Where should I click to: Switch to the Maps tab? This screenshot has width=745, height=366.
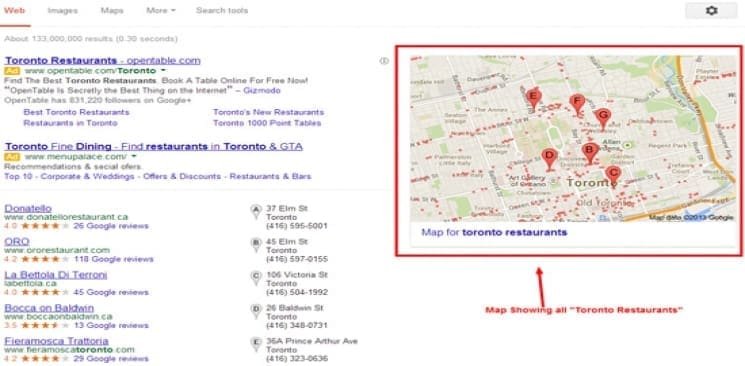pos(112,10)
